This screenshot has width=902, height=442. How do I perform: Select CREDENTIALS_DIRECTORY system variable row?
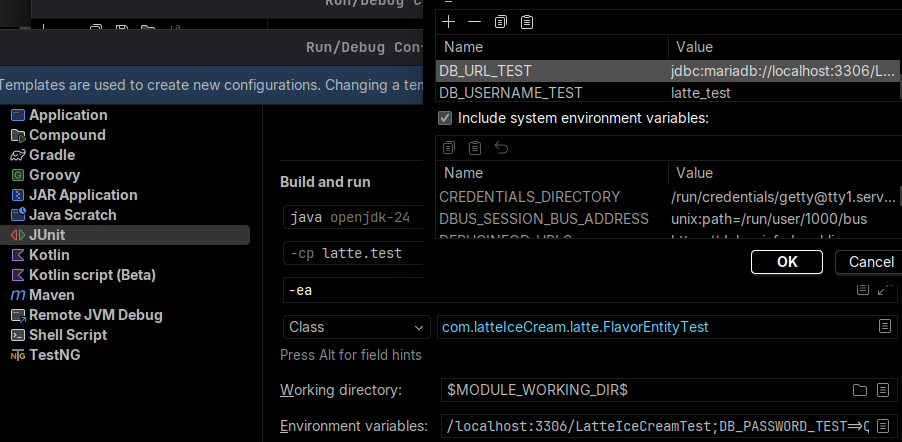pyautogui.click(x=667, y=197)
